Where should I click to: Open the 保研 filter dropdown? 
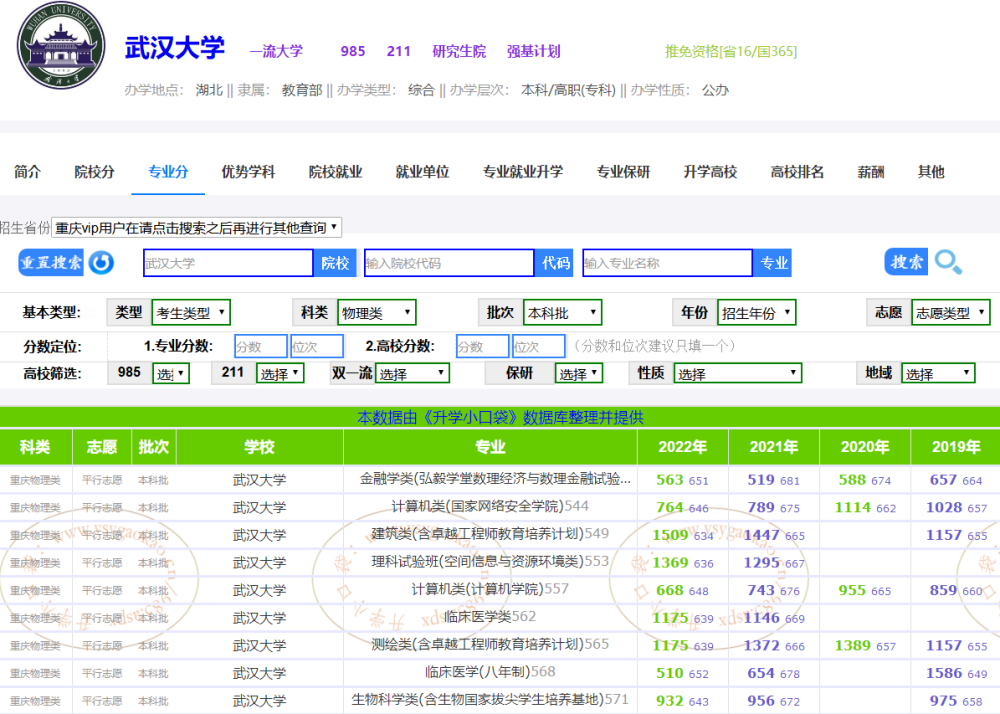pos(579,373)
